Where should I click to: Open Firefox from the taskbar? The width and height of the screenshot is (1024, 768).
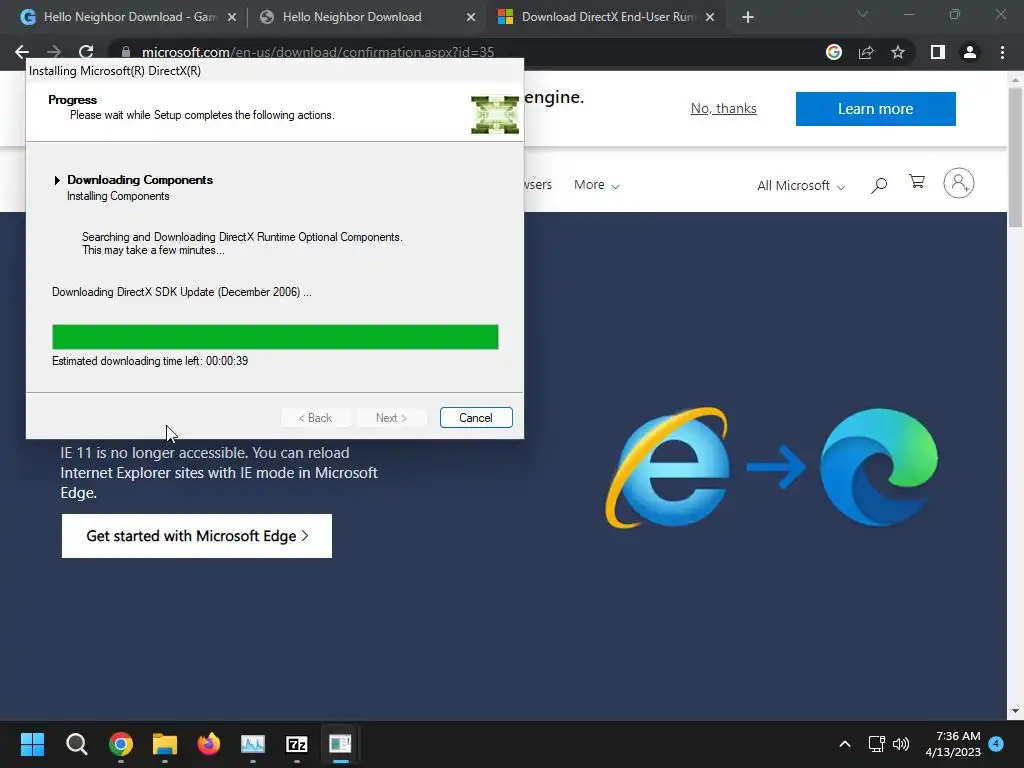click(209, 744)
